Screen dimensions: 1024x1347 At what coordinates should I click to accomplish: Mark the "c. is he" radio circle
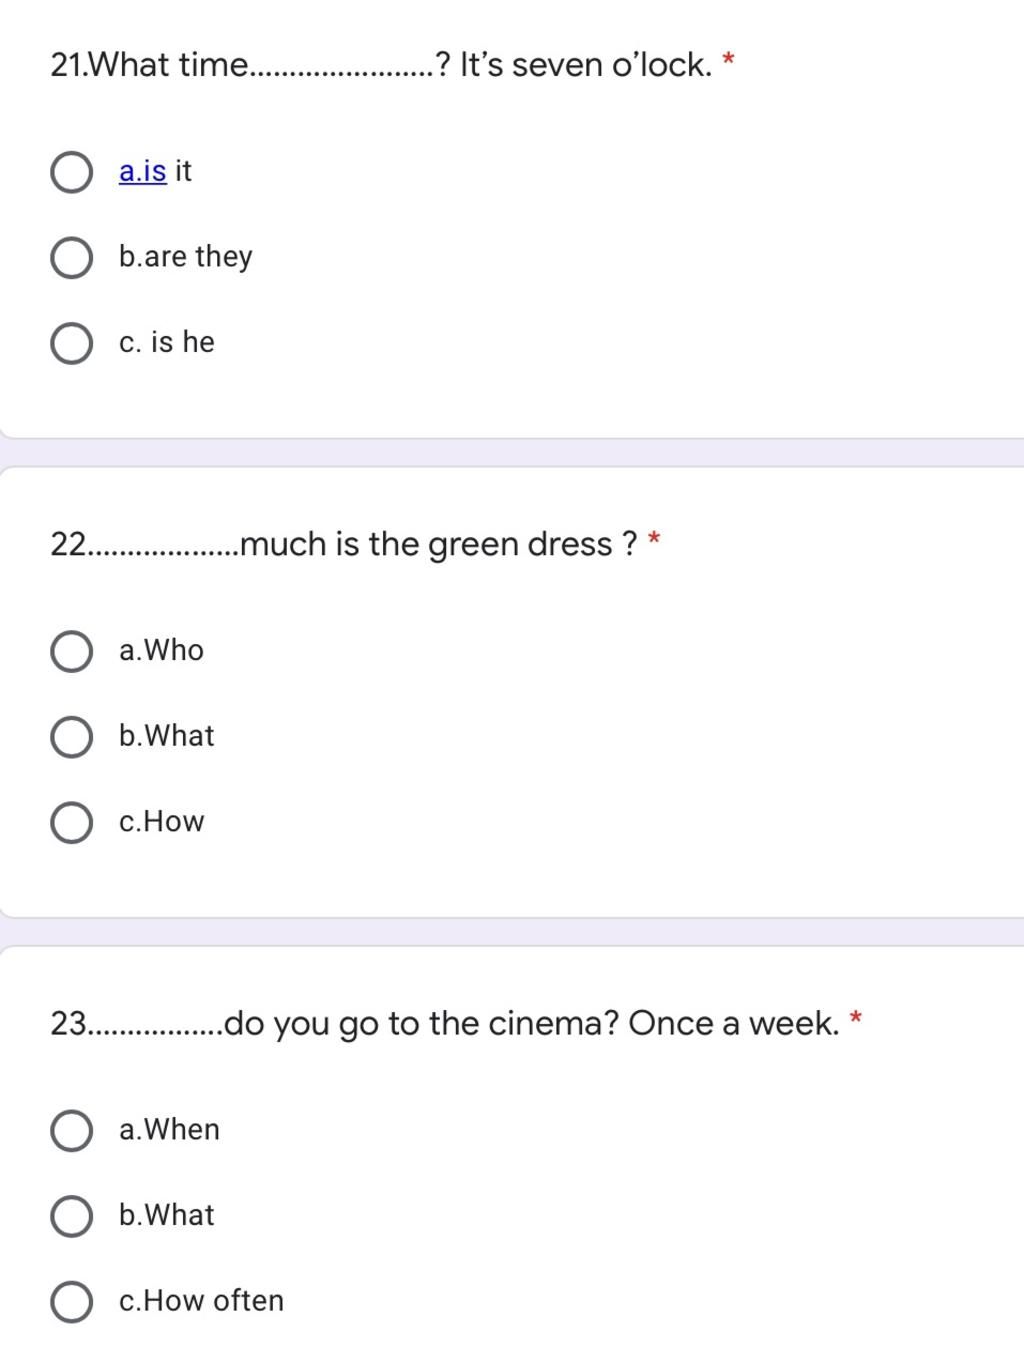(x=71, y=343)
